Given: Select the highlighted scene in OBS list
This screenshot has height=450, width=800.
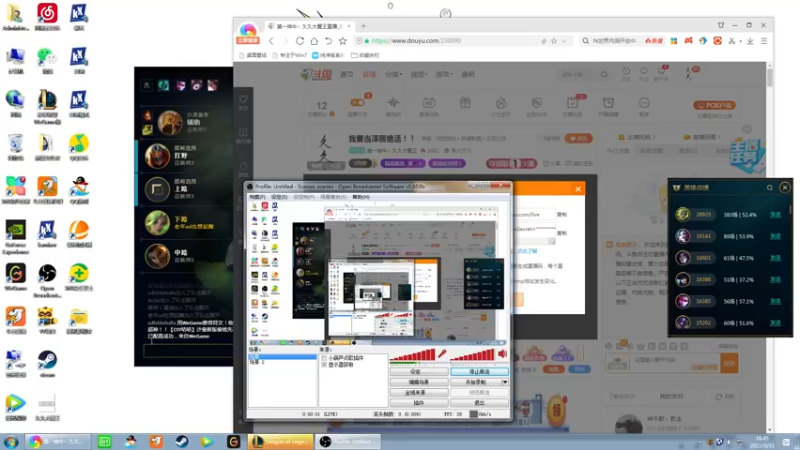Looking at the screenshot, I should tap(282, 357).
